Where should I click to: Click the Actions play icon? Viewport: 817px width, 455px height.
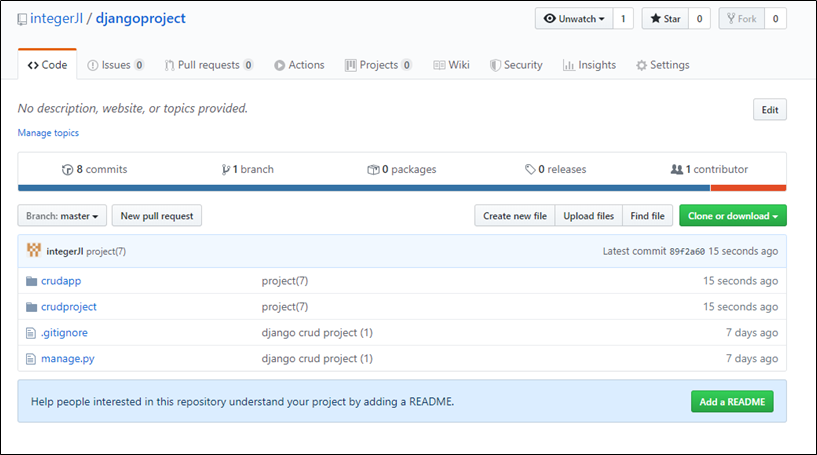click(x=279, y=65)
